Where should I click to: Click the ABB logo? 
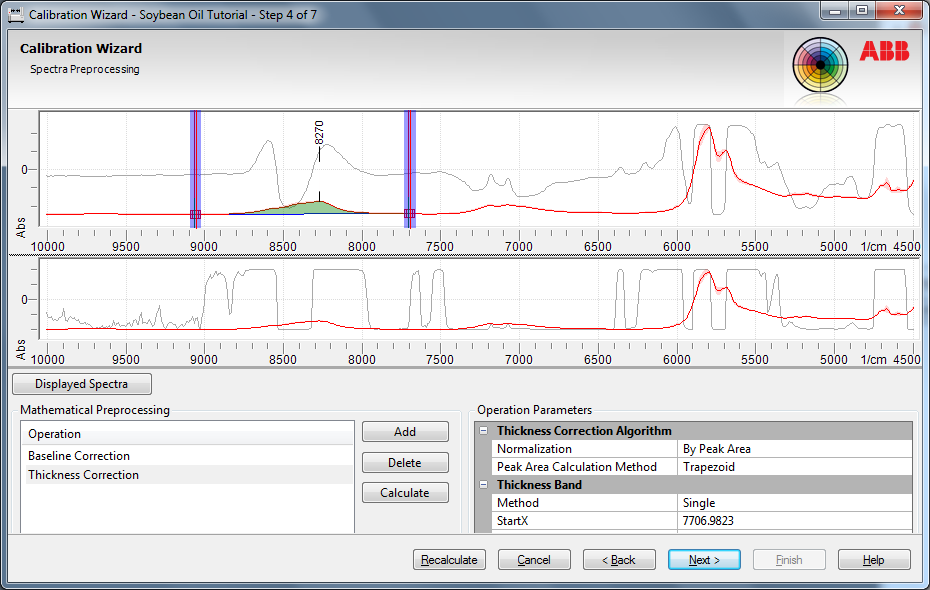pos(884,52)
